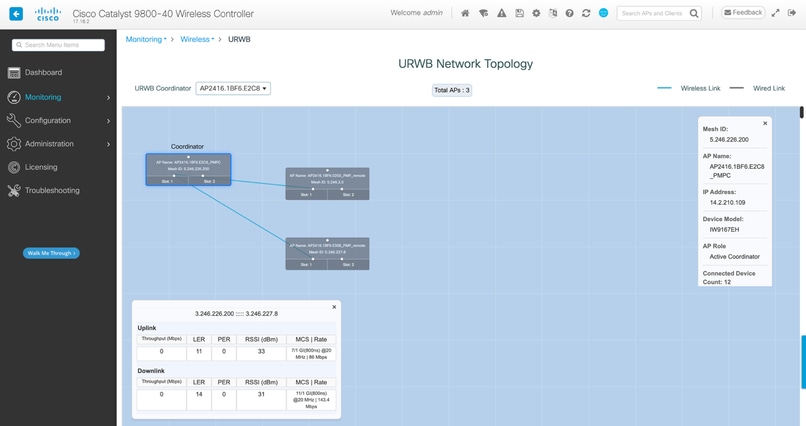Click the page scrollbar on right edge
Image resolution: width=806 pixels, height=426 pixels.
(x=803, y=362)
